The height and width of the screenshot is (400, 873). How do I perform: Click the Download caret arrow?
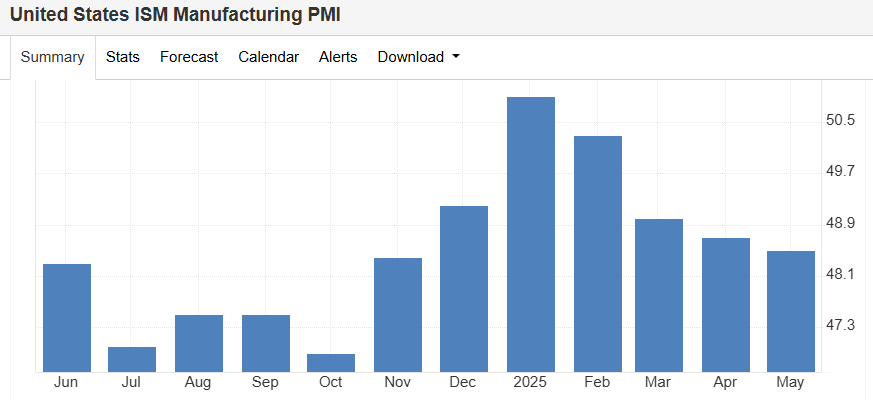pos(457,57)
